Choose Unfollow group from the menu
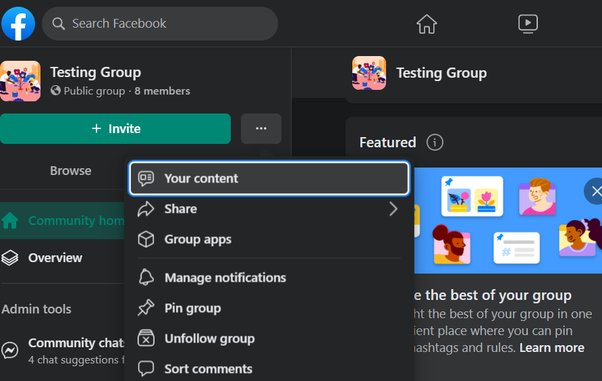Image resolution: width=602 pixels, height=381 pixels. [269, 338]
